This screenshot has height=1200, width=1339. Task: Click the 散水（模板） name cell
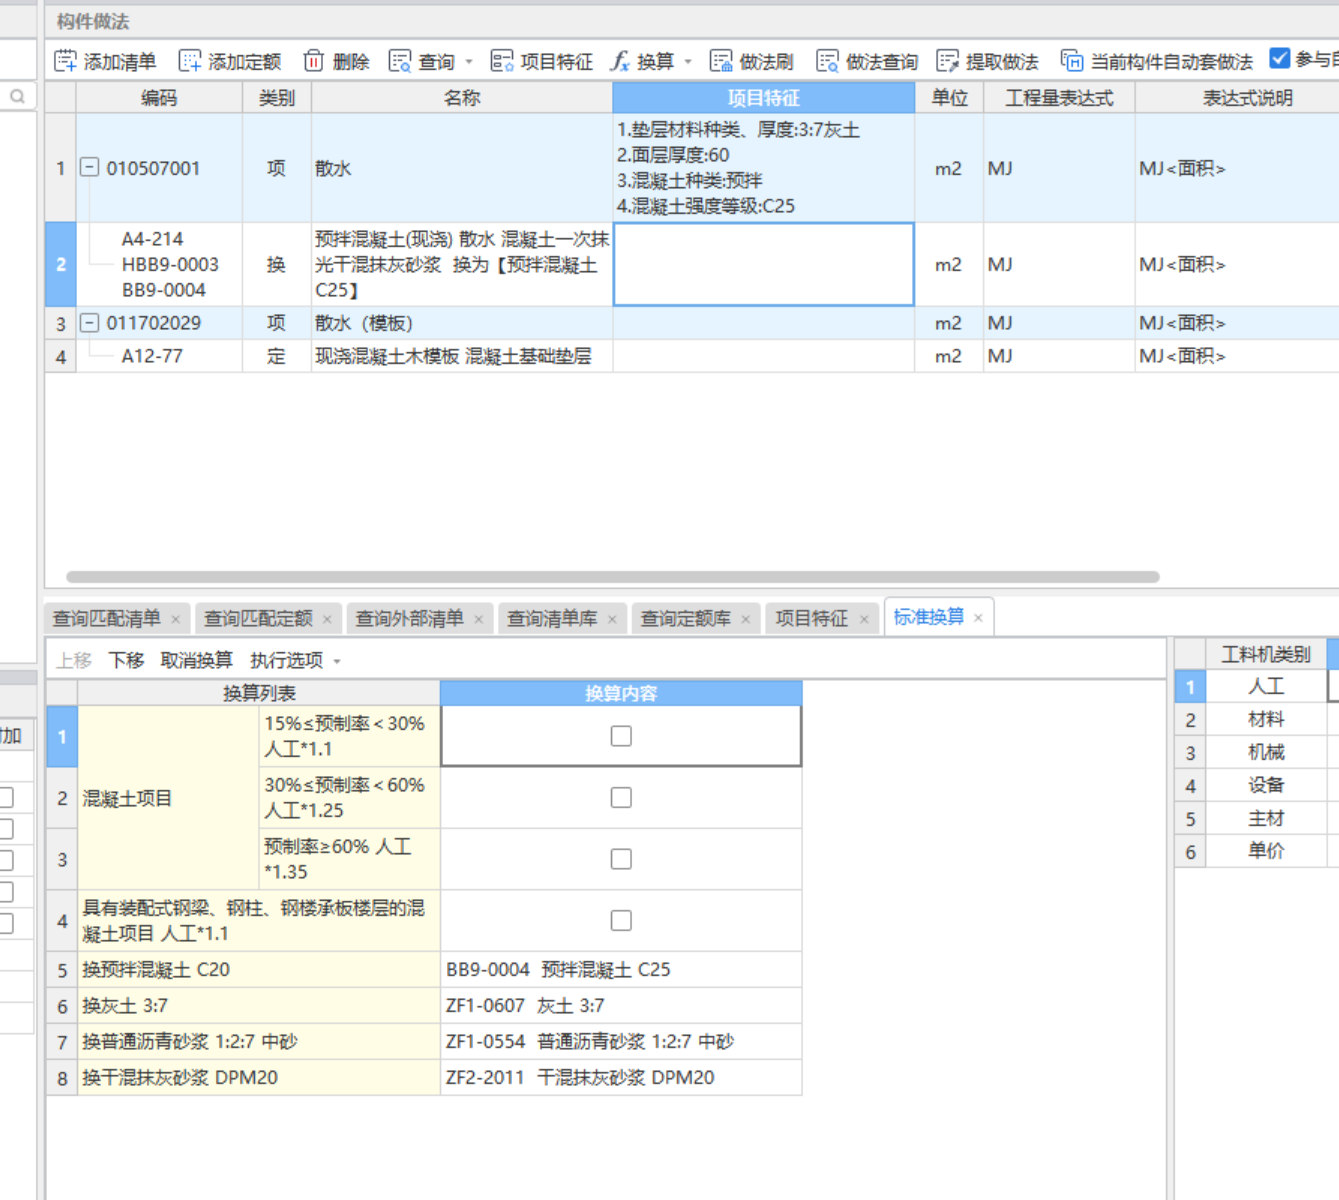pyautogui.click(x=462, y=323)
